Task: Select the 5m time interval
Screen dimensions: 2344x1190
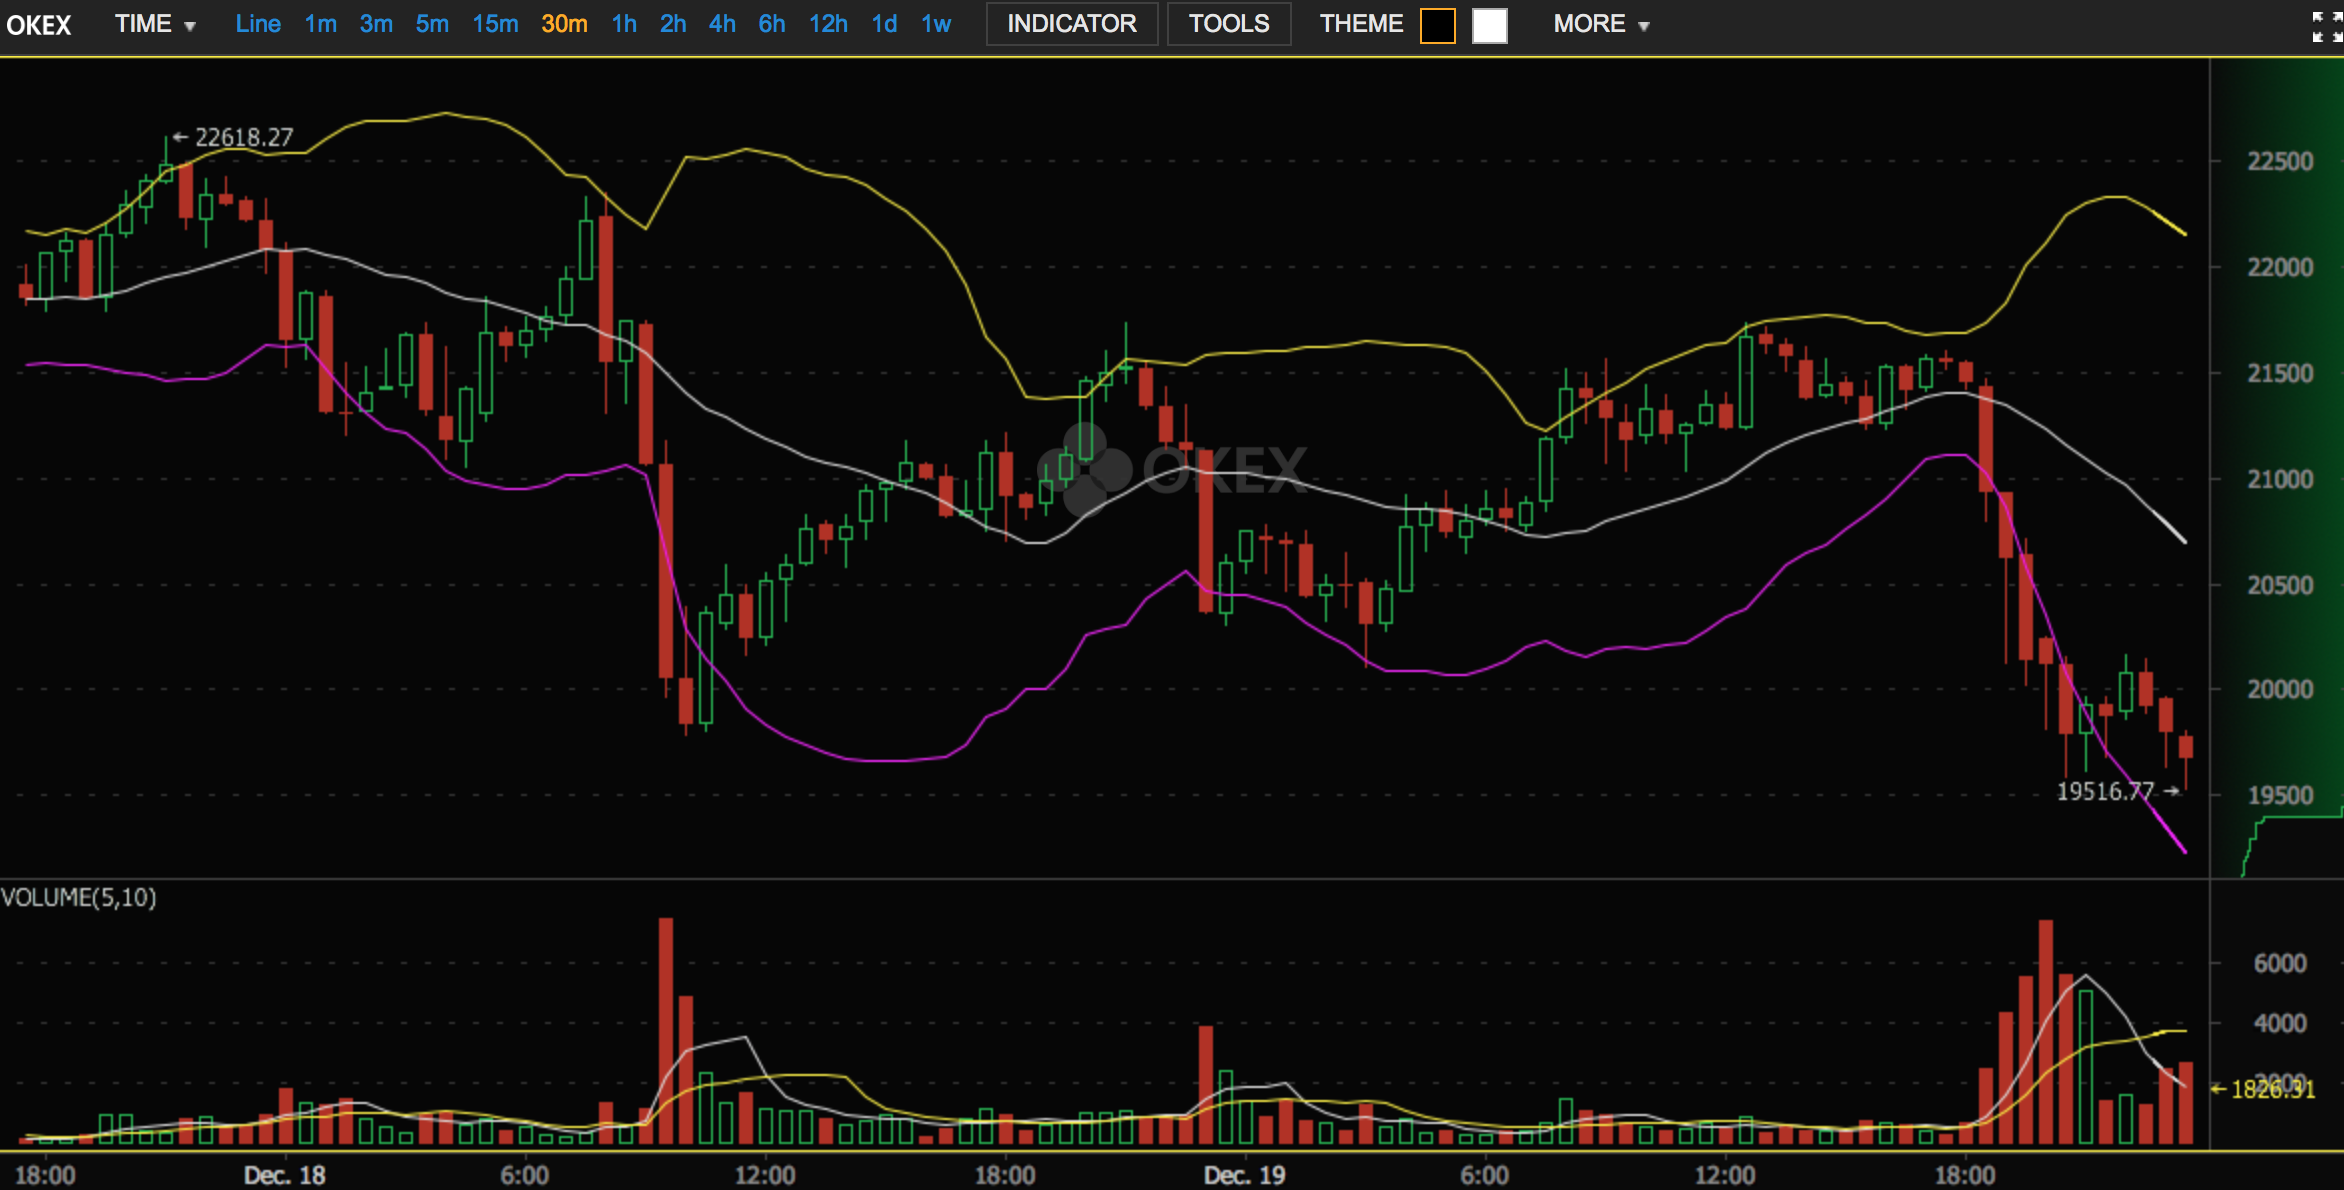Action: click(432, 24)
